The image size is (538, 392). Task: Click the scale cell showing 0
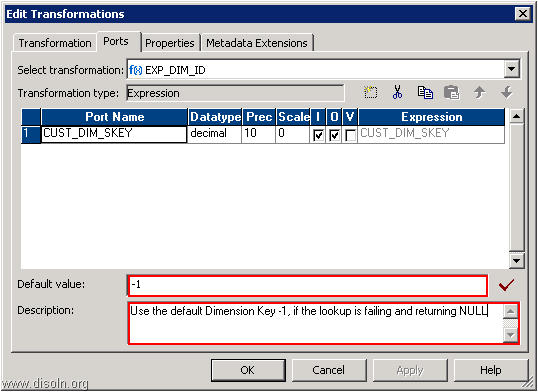[293, 134]
